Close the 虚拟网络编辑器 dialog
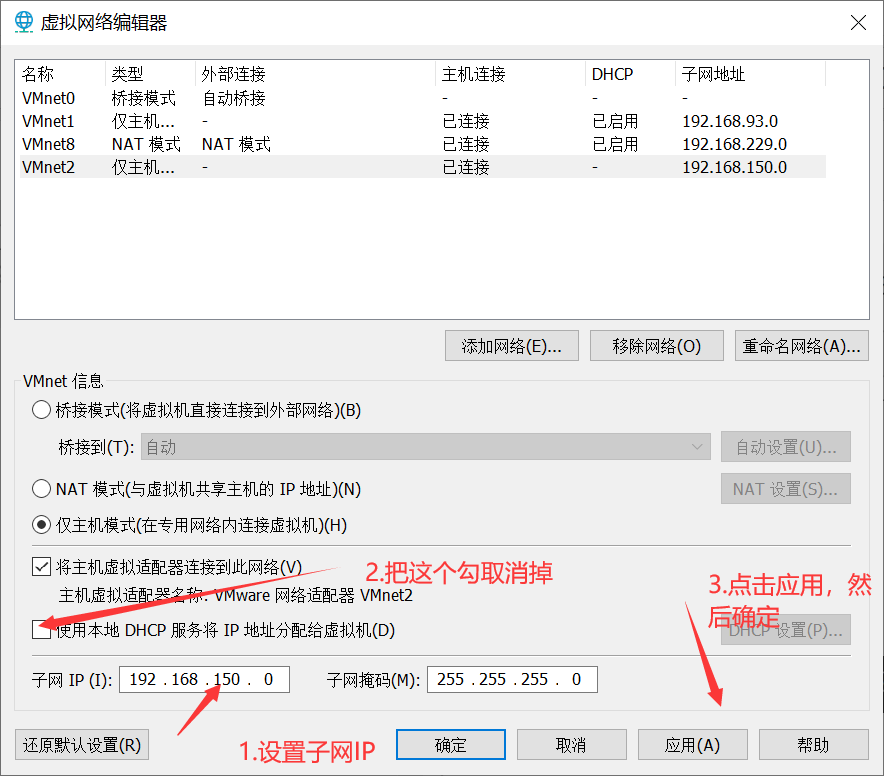This screenshot has width=884, height=776. (x=858, y=23)
